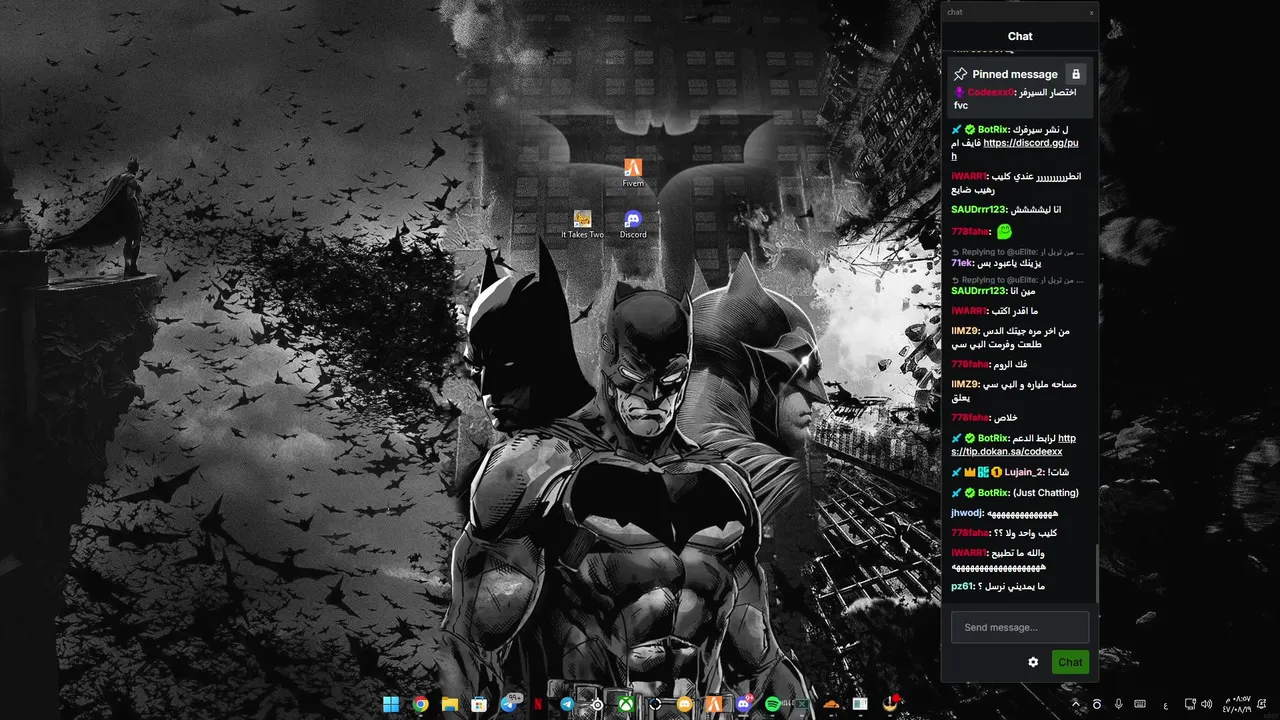Image resolution: width=1280 pixels, height=720 pixels.
Task: Click the green emote sent by 778faha
Action: pos(1005,231)
